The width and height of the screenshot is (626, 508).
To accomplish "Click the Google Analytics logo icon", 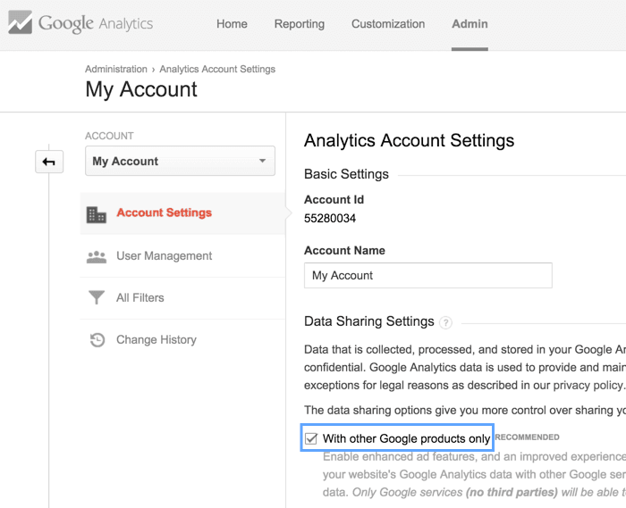I will pyautogui.click(x=20, y=23).
